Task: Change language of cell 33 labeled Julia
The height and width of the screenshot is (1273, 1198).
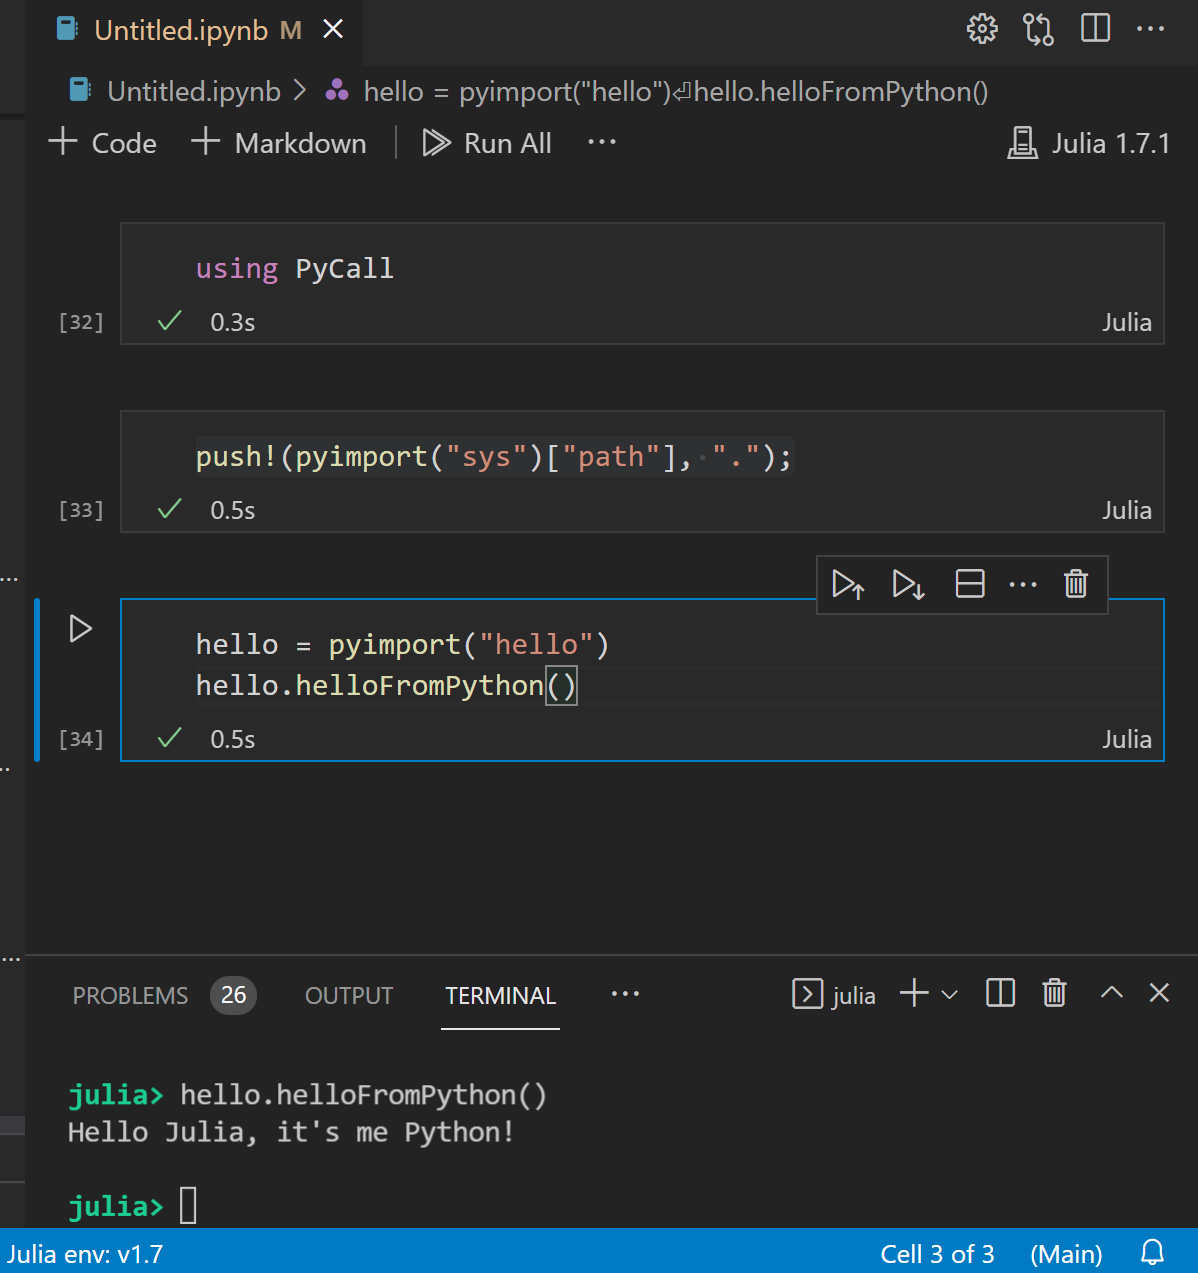Action: (x=1127, y=510)
